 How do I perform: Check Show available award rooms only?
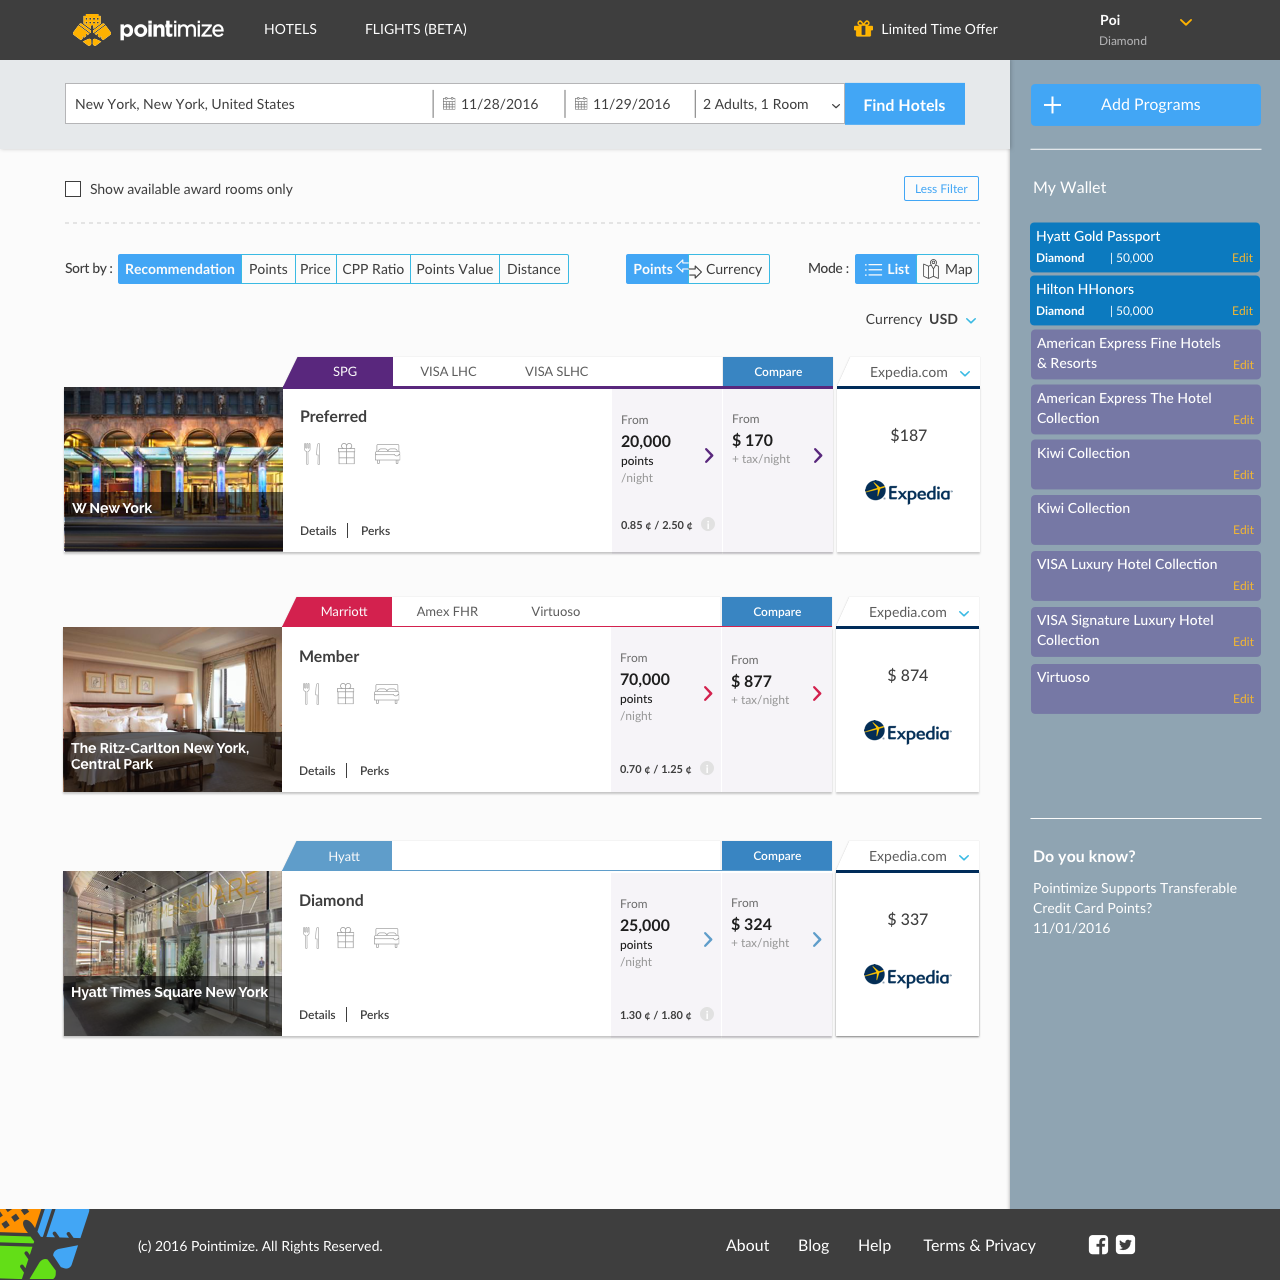(x=73, y=189)
